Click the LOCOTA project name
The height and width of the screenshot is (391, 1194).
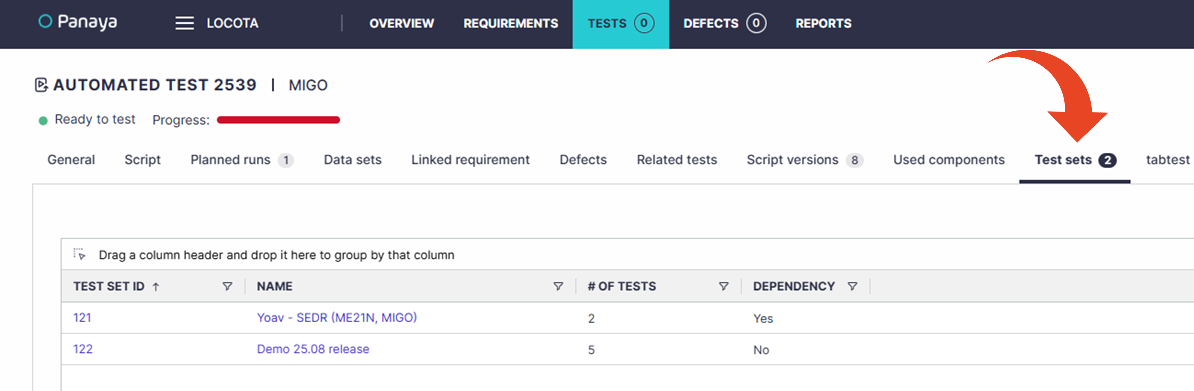point(232,24)
